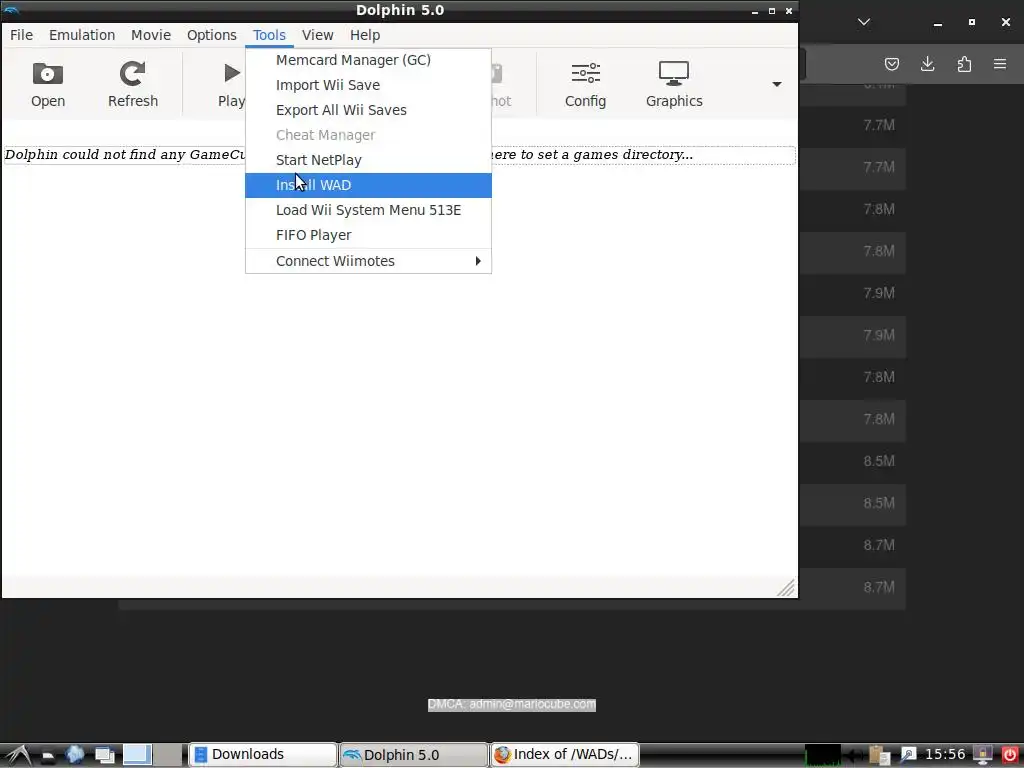
Task: Click the DMCA admin email link
Action: [x=511, y=704]
